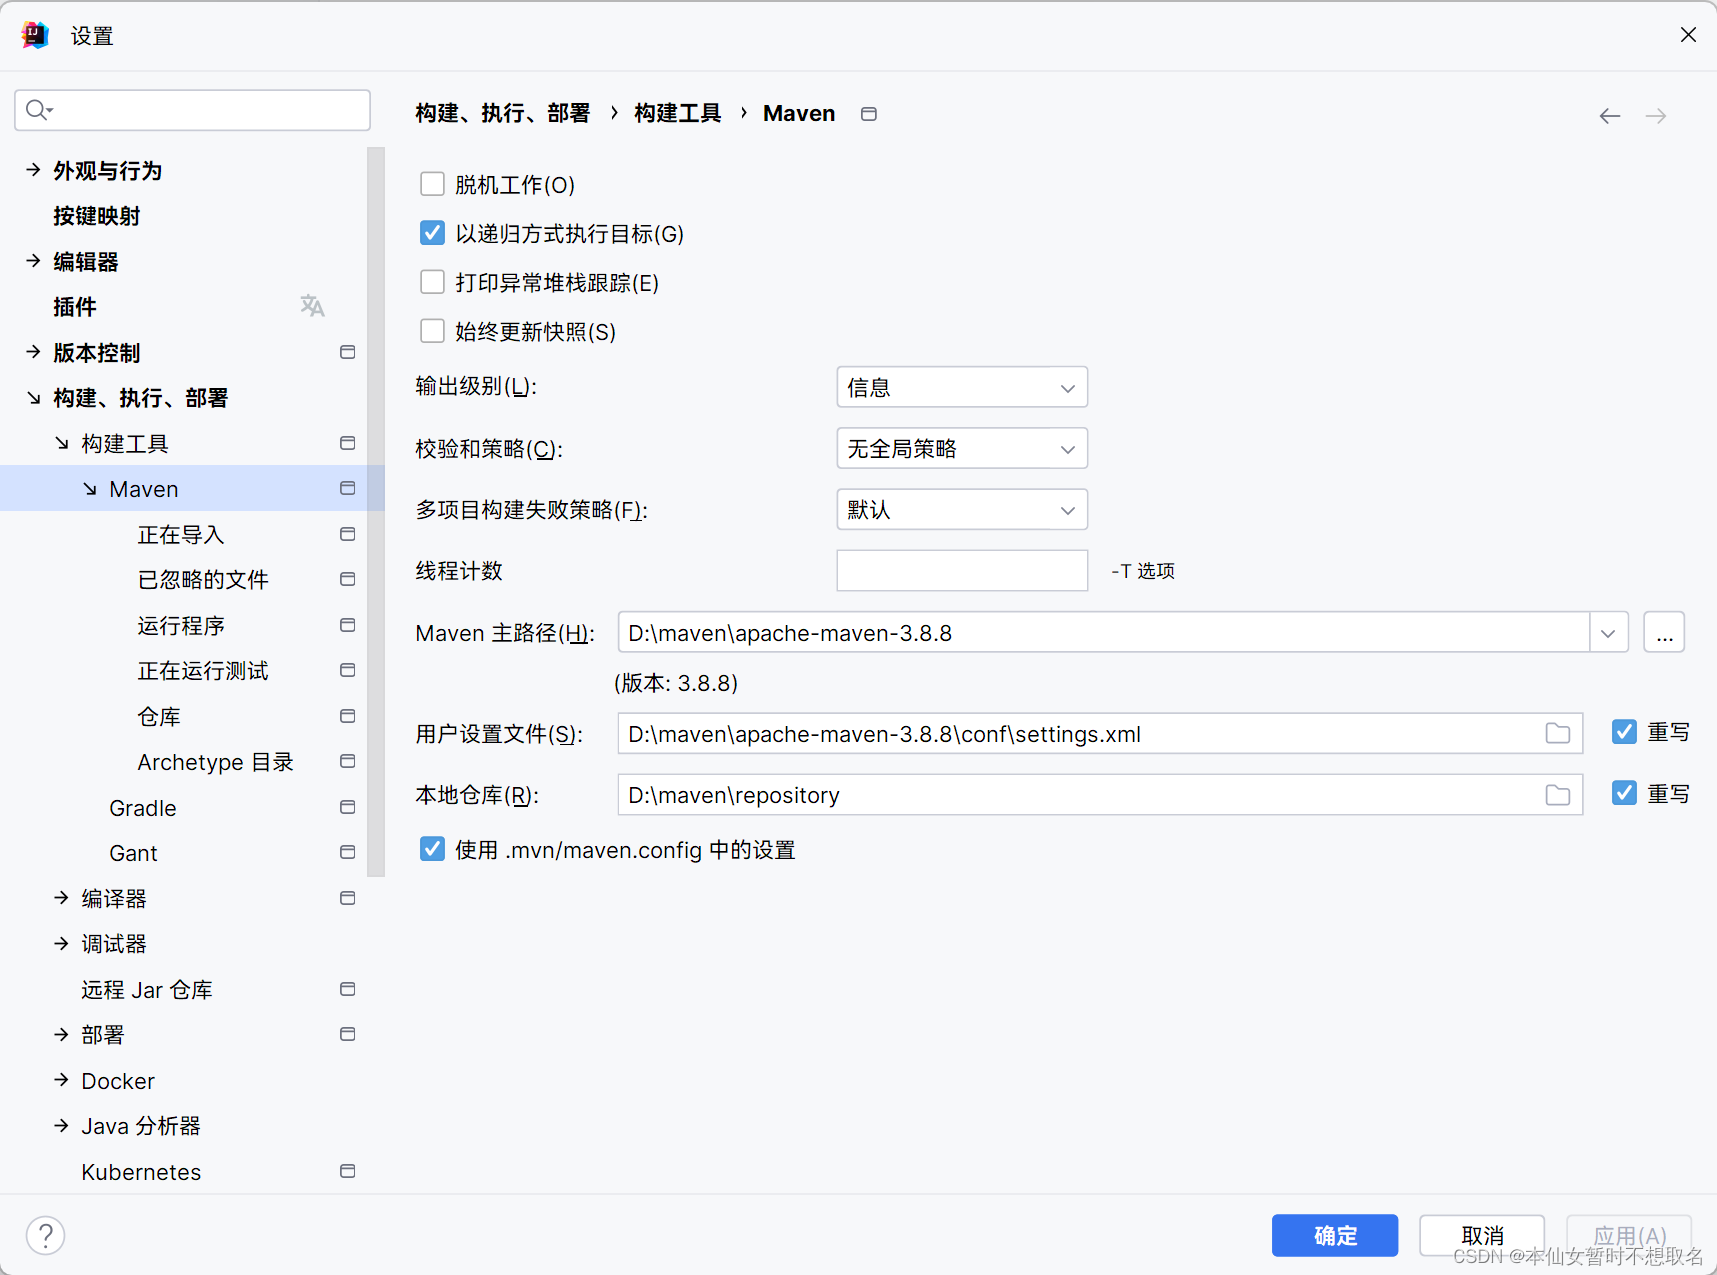1717x1275 pixels.
Task: Click project-level icon after Maven breadcrumb
Action: click(869, 114)
